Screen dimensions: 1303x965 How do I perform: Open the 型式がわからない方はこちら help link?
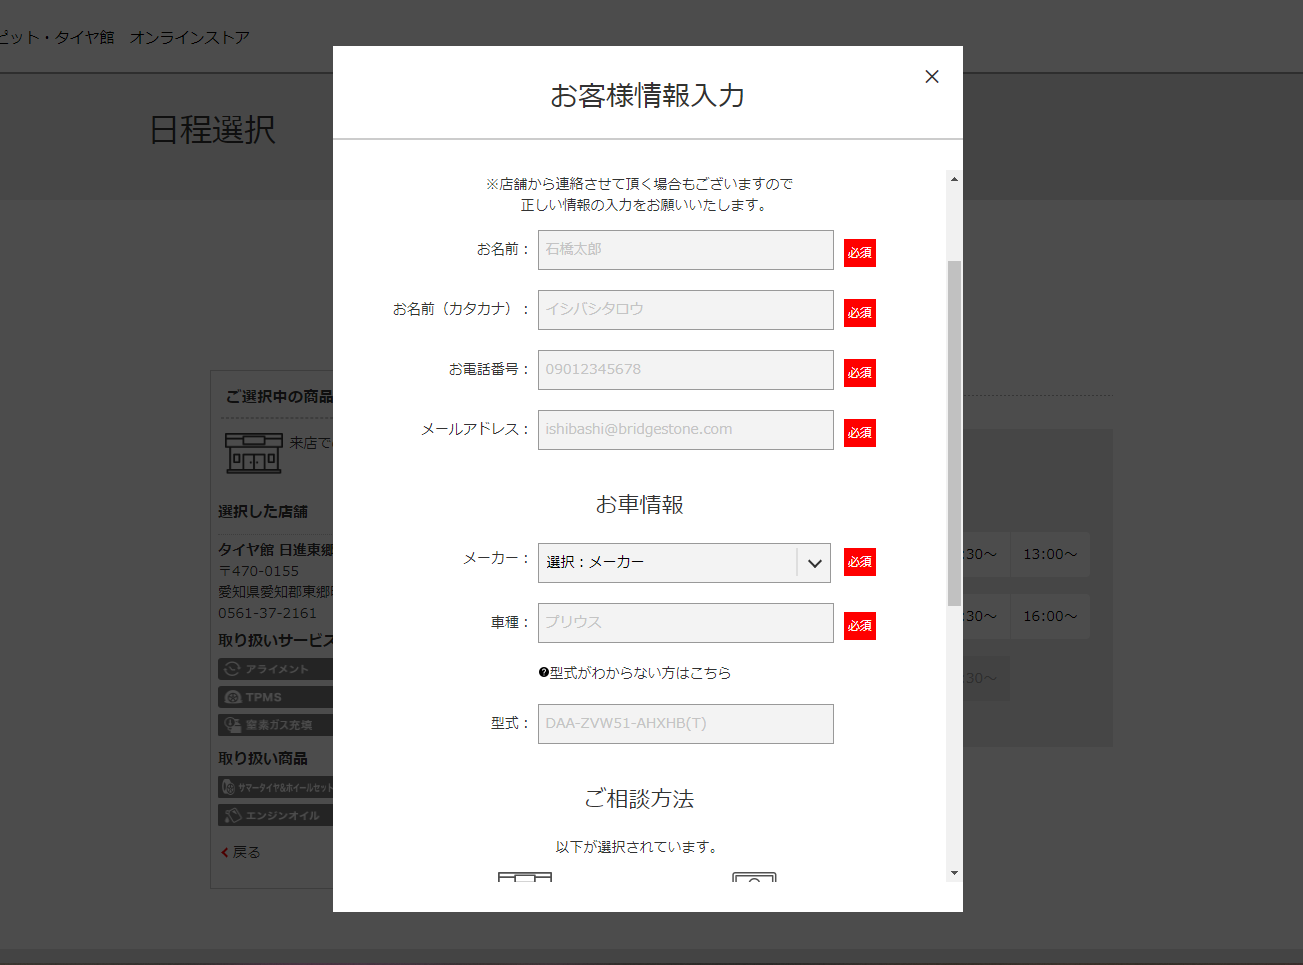[635, 673]
